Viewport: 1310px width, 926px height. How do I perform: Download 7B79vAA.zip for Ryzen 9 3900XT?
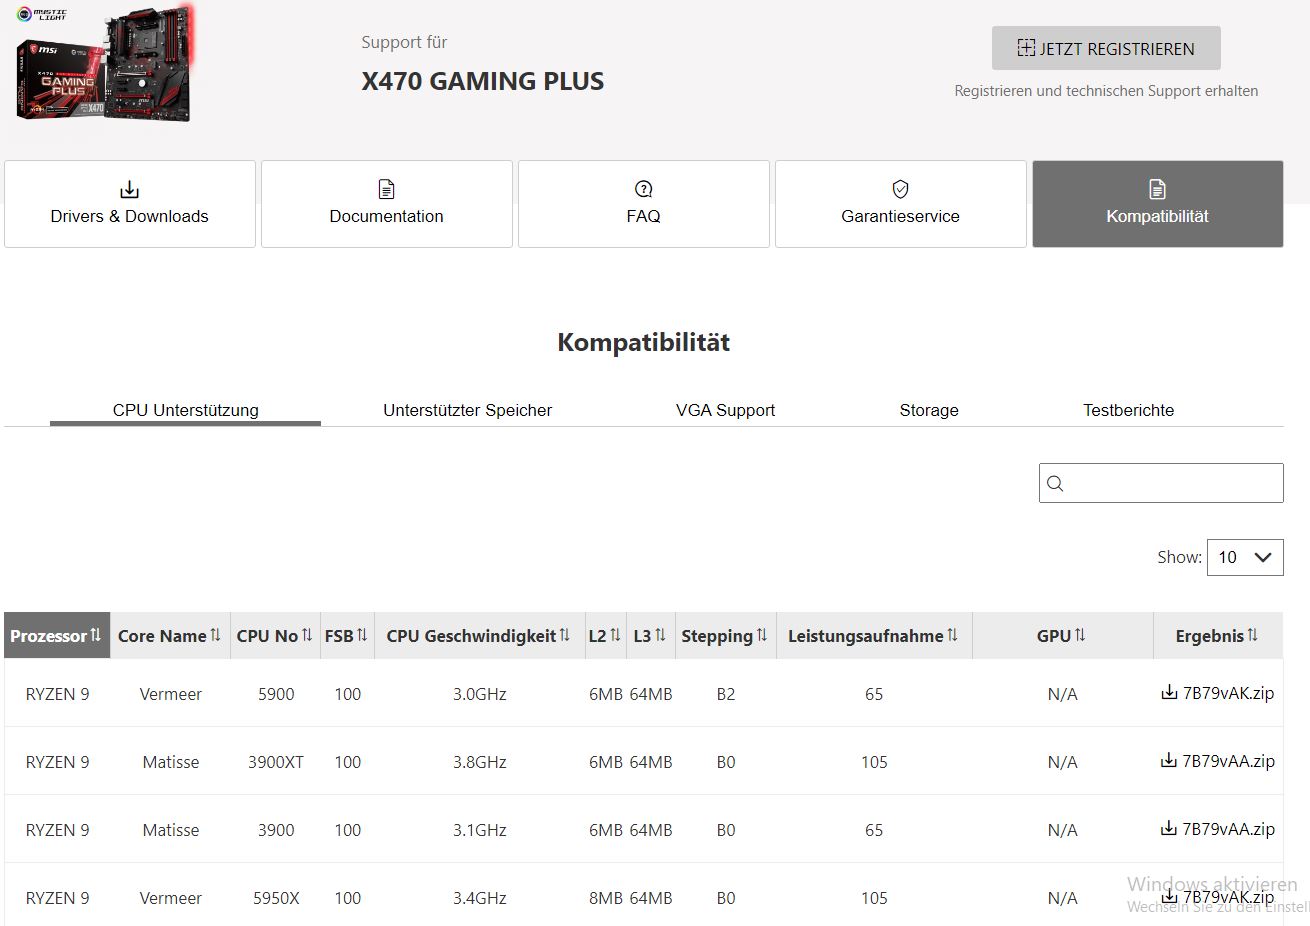[x=1217, y=761]
